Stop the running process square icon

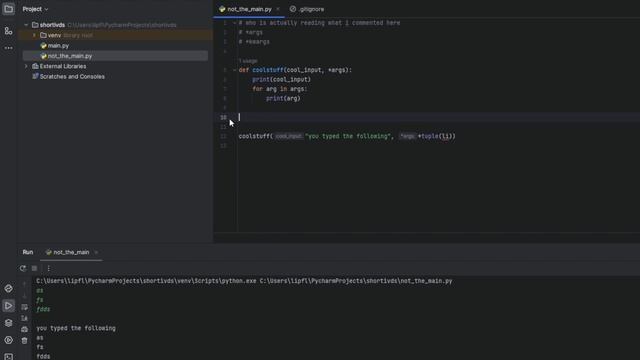tap(35, 268)
